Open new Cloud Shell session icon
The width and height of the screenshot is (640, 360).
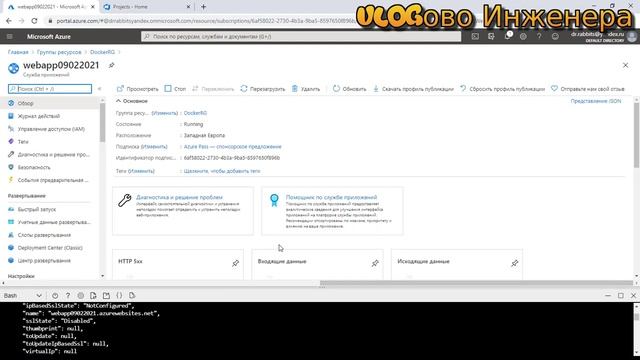106,296
